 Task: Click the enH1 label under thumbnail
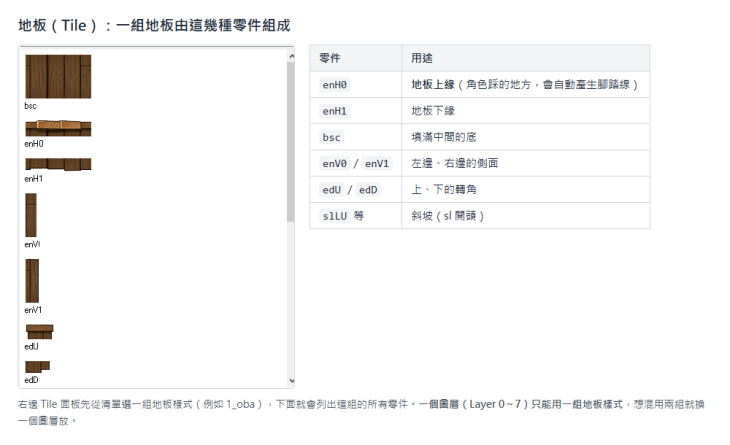(34, 179)
